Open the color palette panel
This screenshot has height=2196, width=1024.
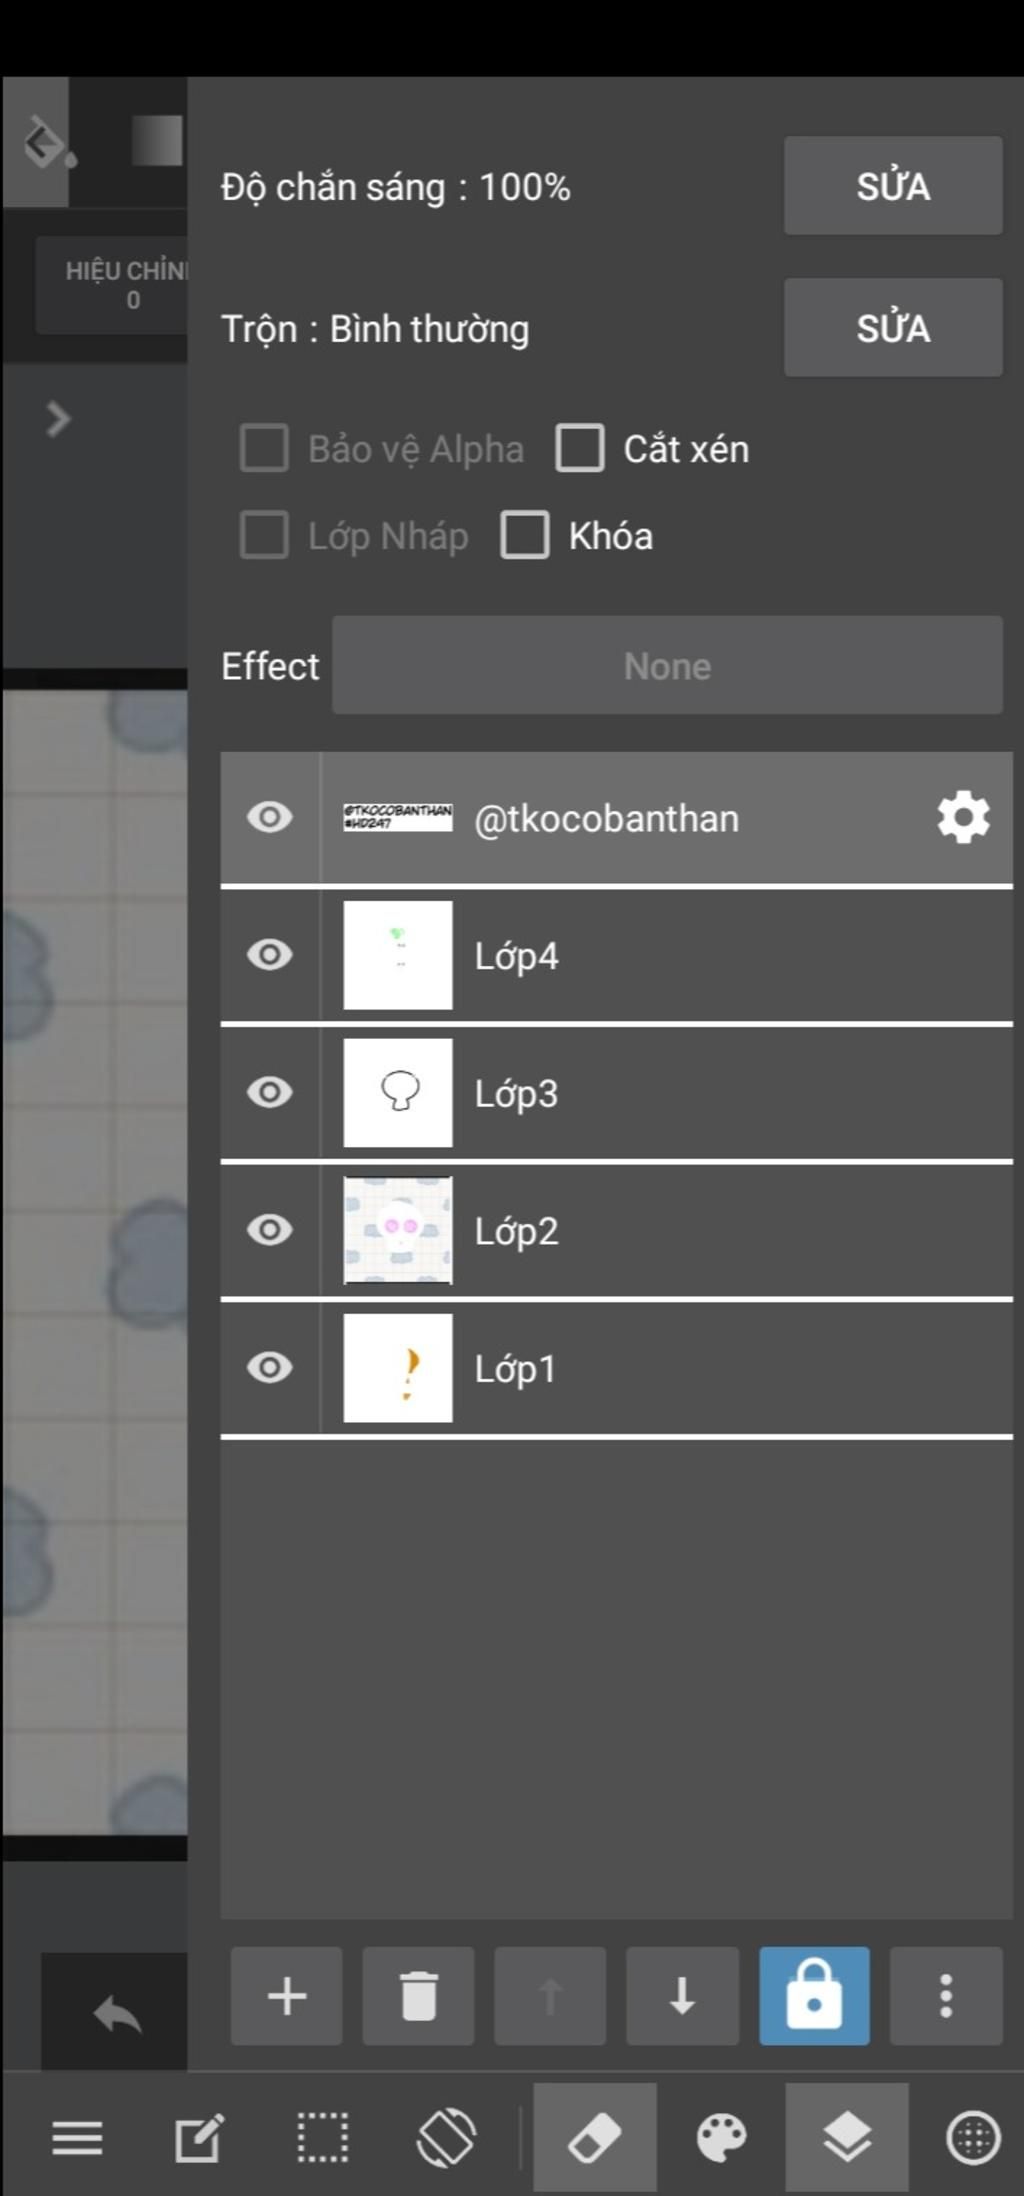[x=721, y=2138]
